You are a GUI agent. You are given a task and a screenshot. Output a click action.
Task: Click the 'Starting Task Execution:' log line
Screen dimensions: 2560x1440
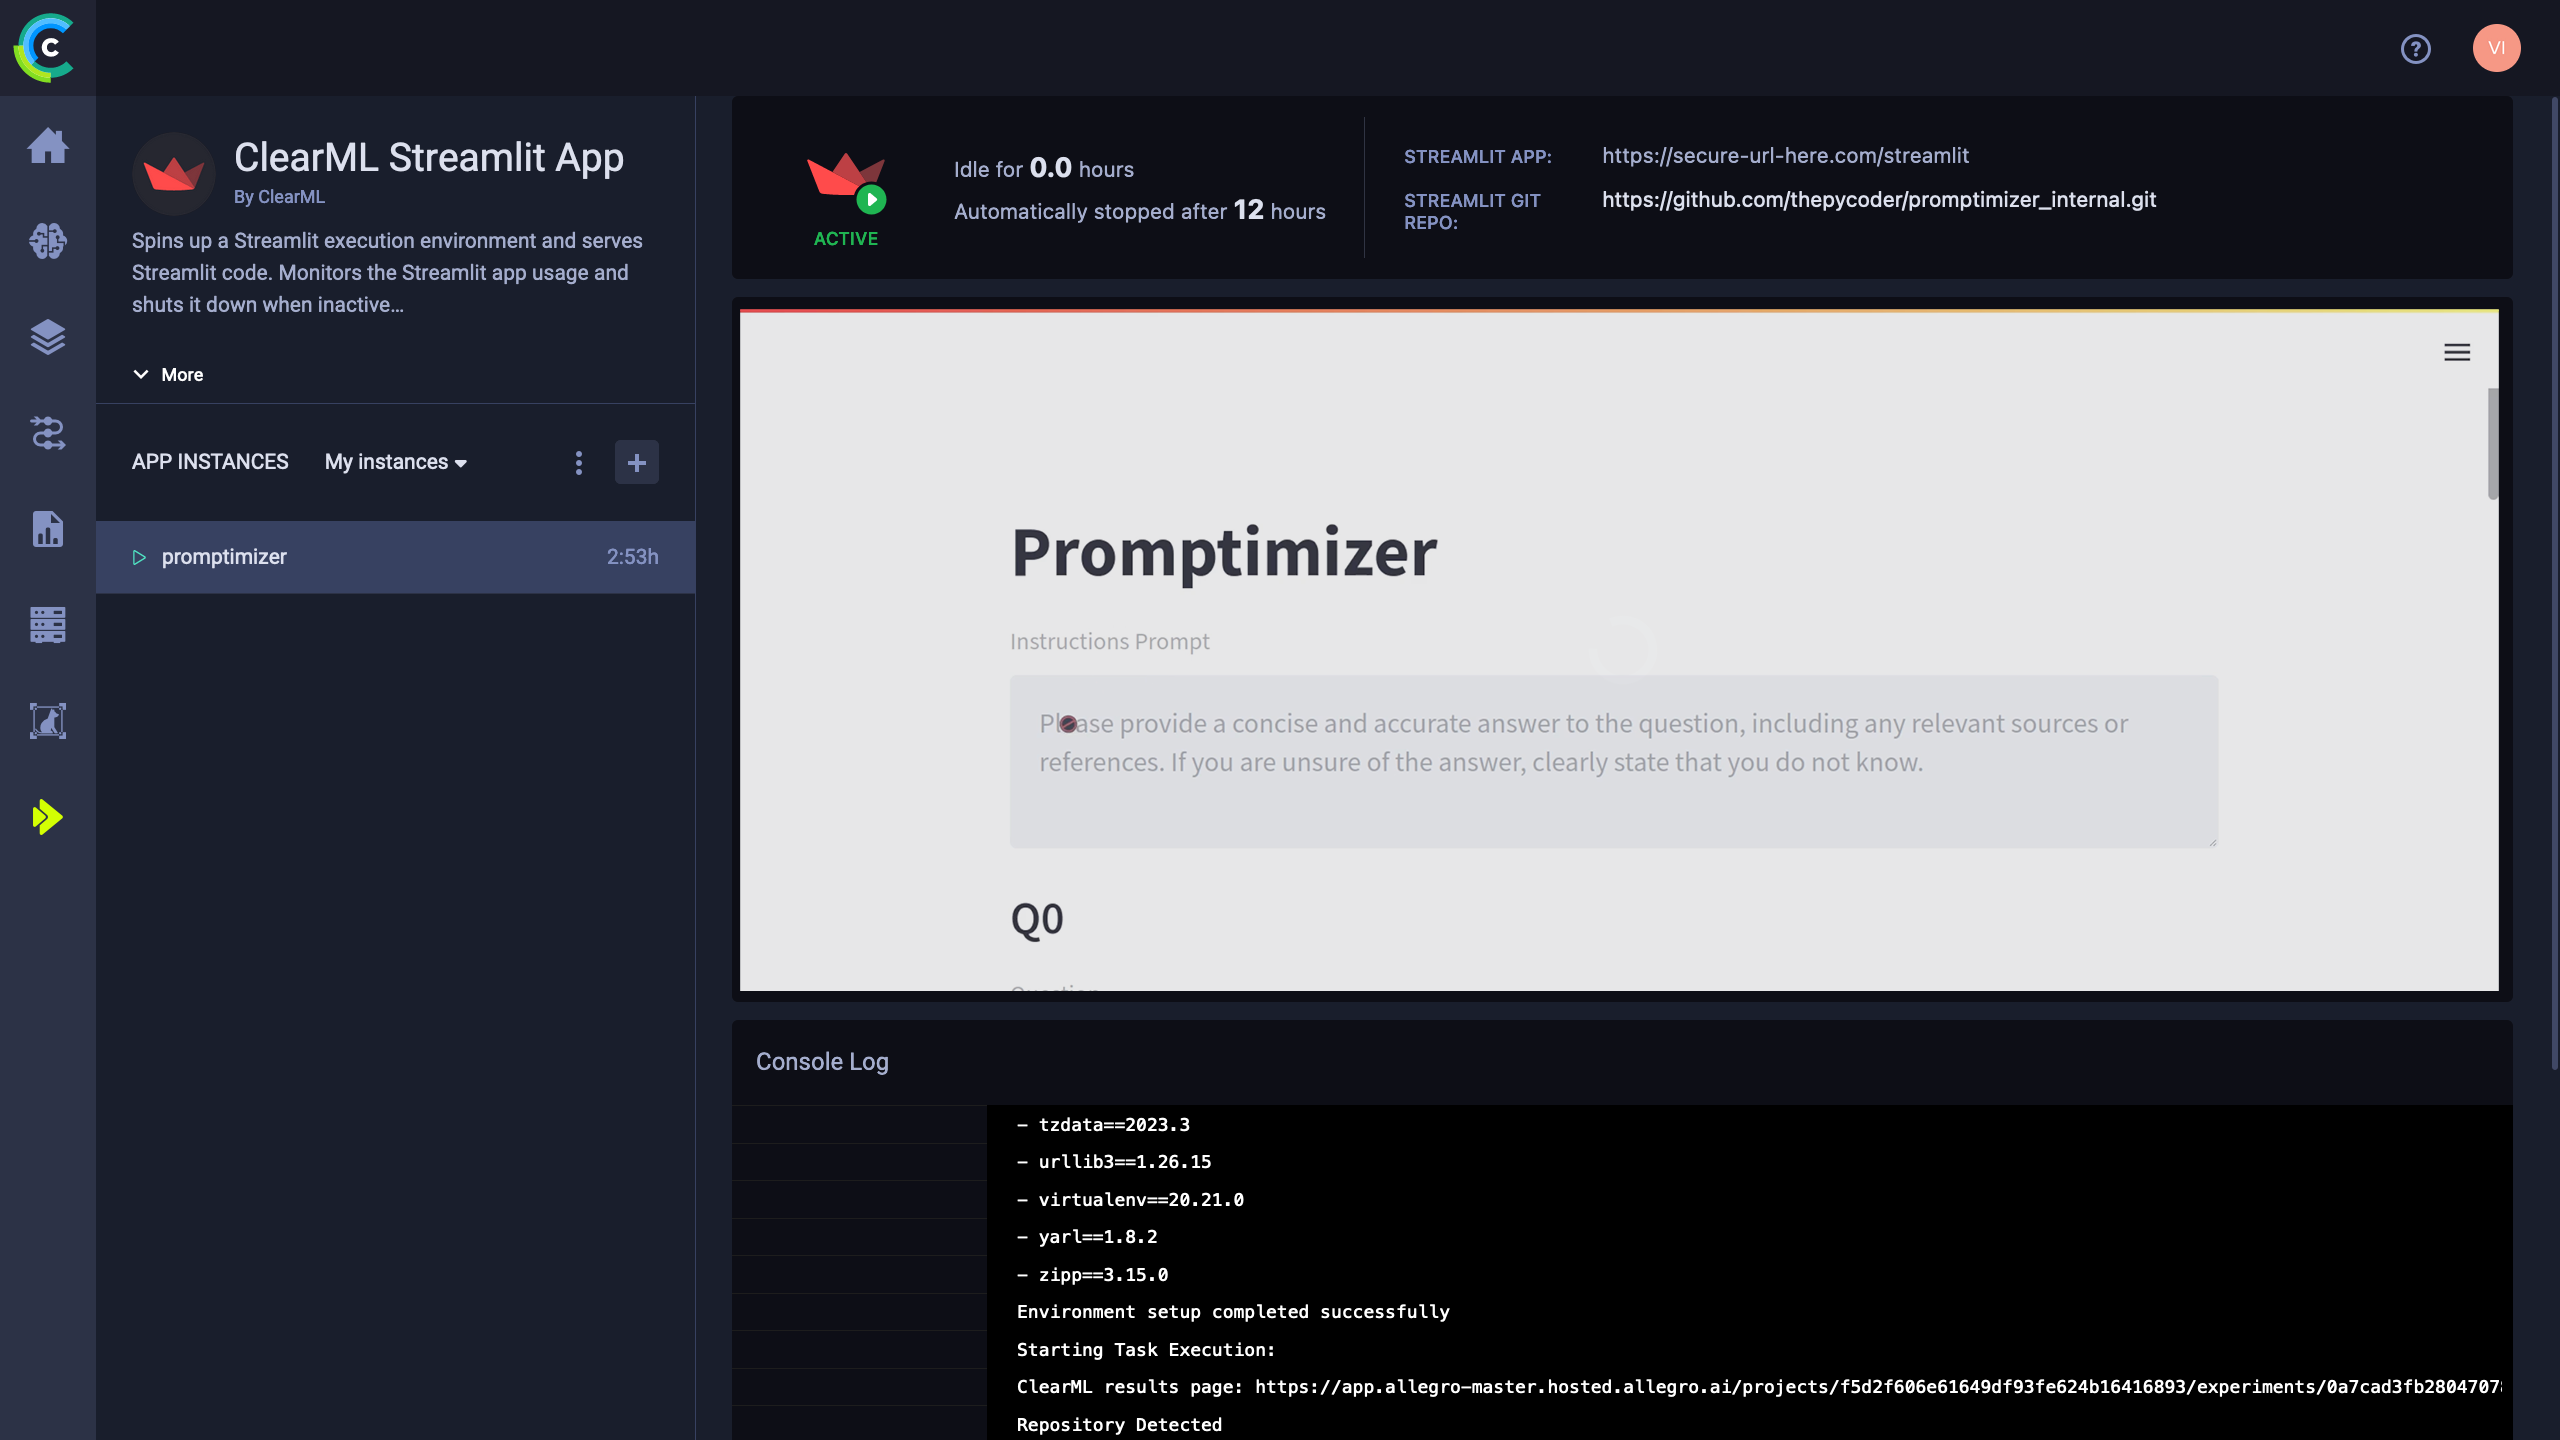1146,1350
